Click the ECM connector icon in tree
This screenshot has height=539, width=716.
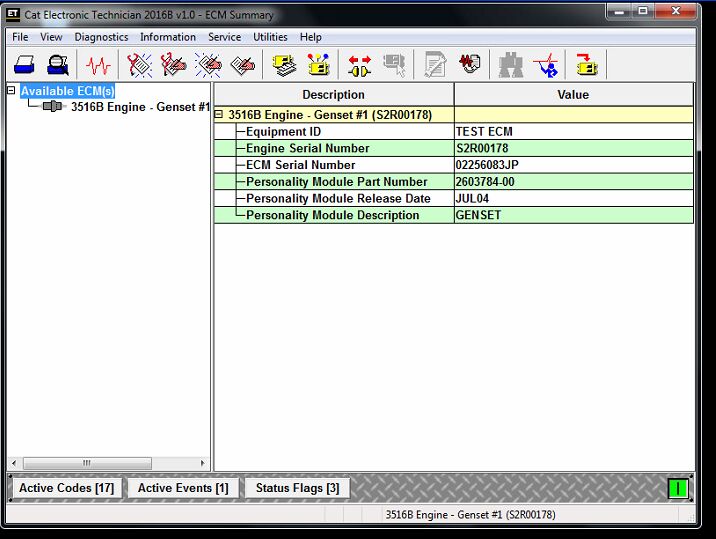[x=52, y=106]
